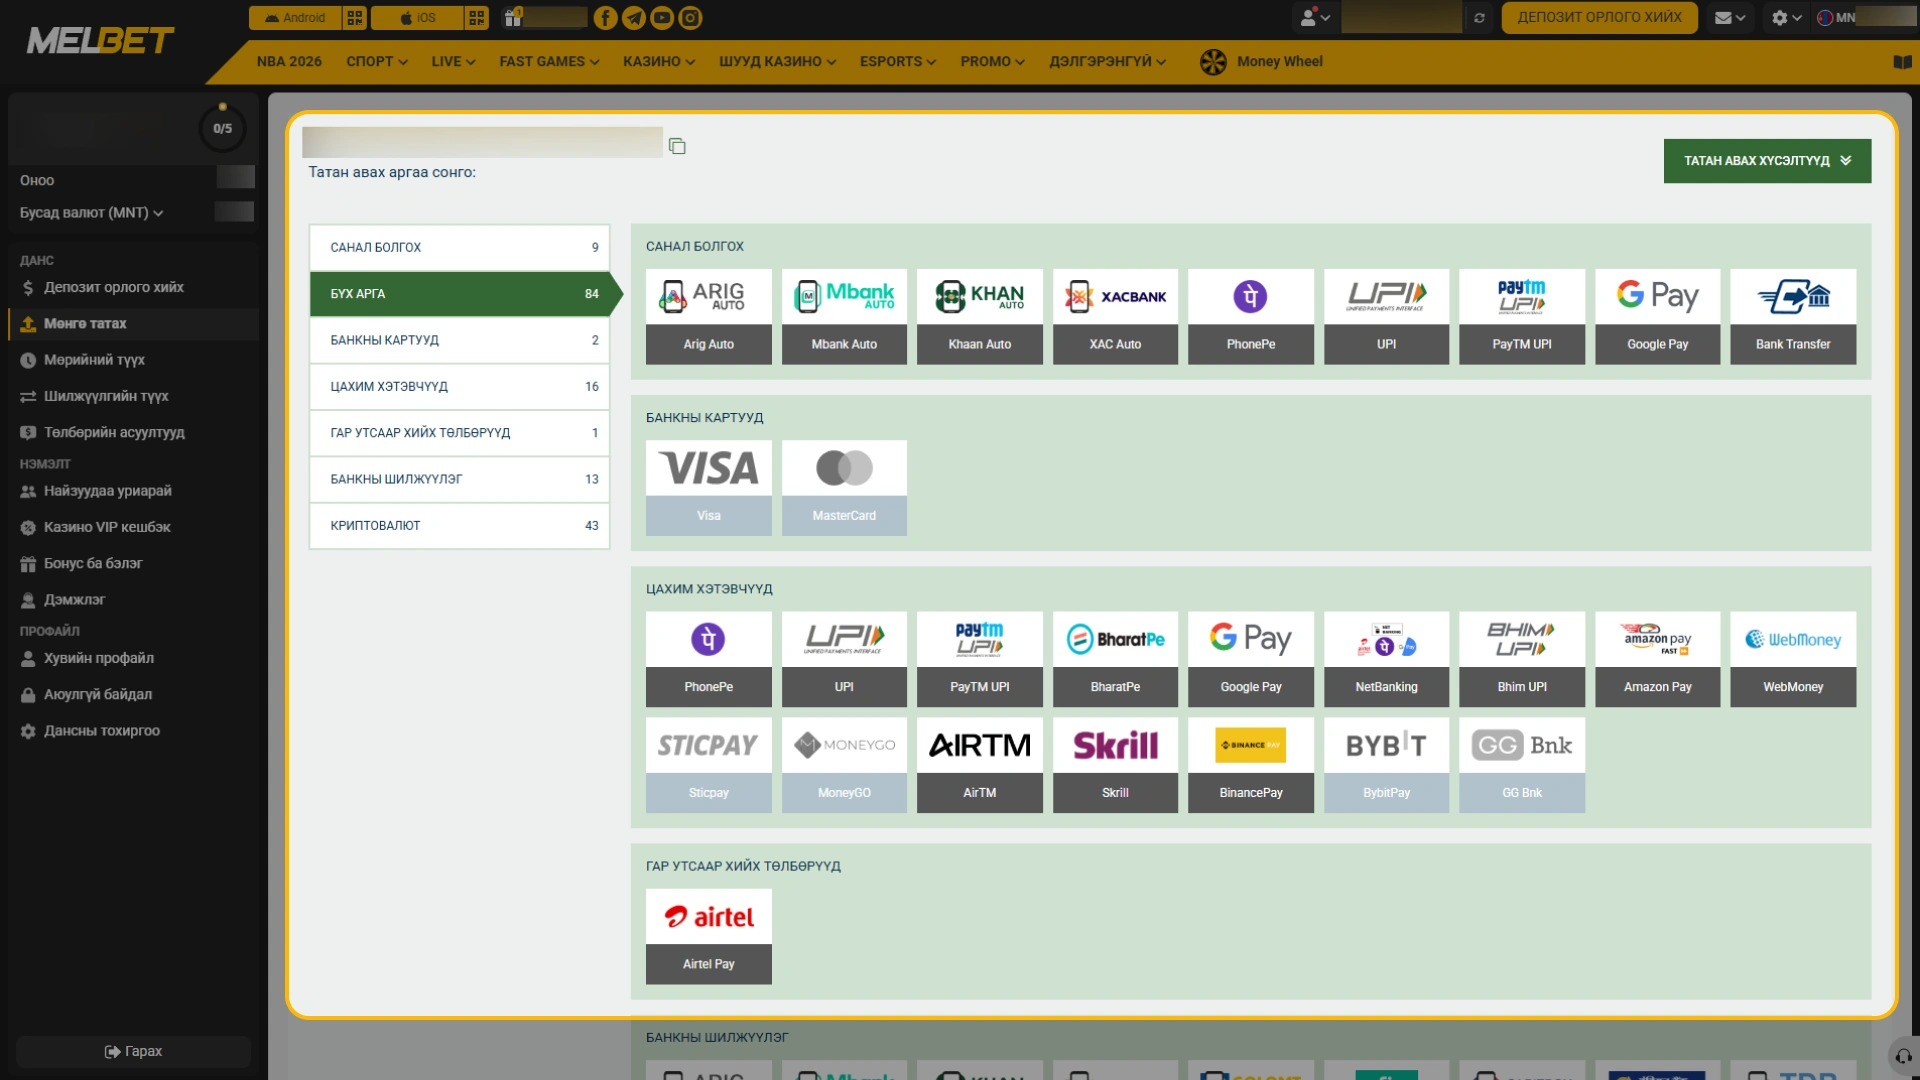Expand the ESPORTS menu
Image resolution: width=1920 pixels, height=1080 pixels.
(898, 62)
